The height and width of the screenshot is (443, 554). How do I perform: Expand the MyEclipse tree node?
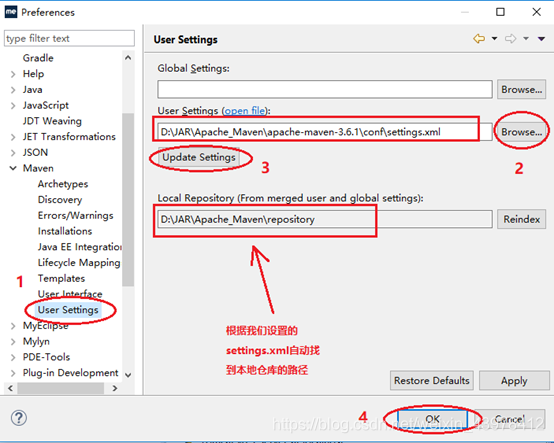coord(13,326)
